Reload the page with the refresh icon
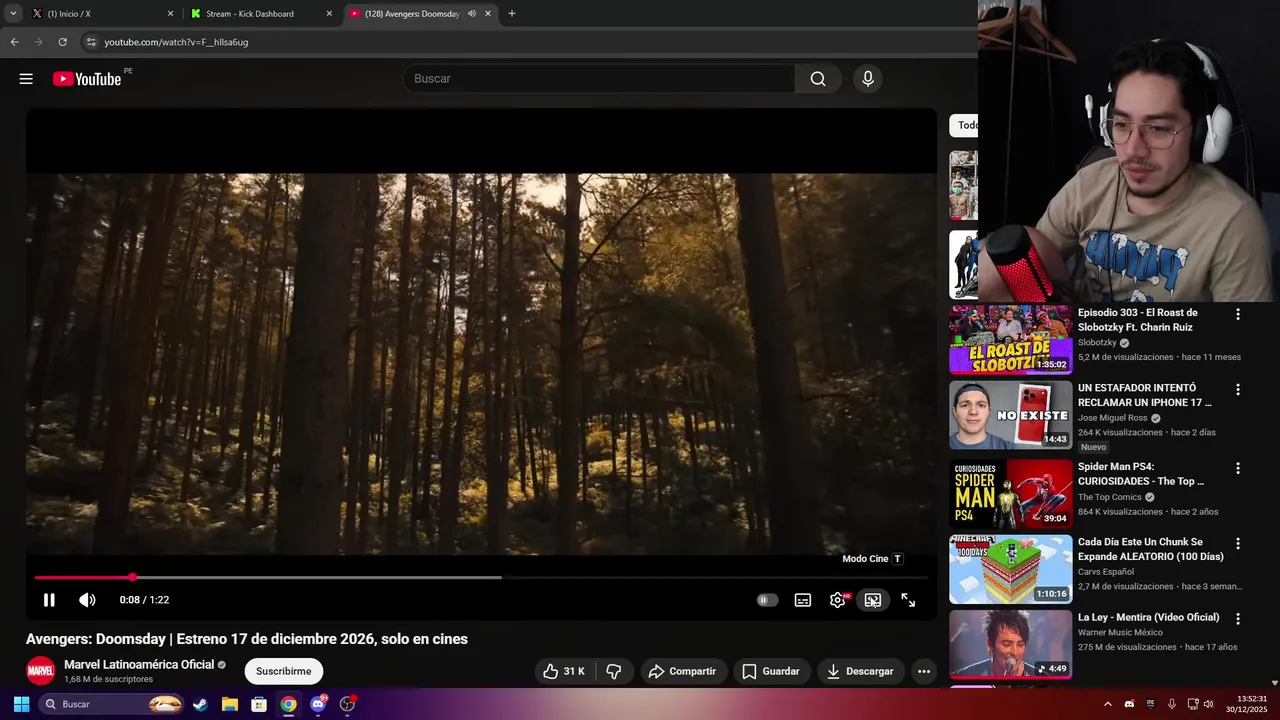This screenshot has width=1280, height=720. pyautogui.click(x=62, y=42)
